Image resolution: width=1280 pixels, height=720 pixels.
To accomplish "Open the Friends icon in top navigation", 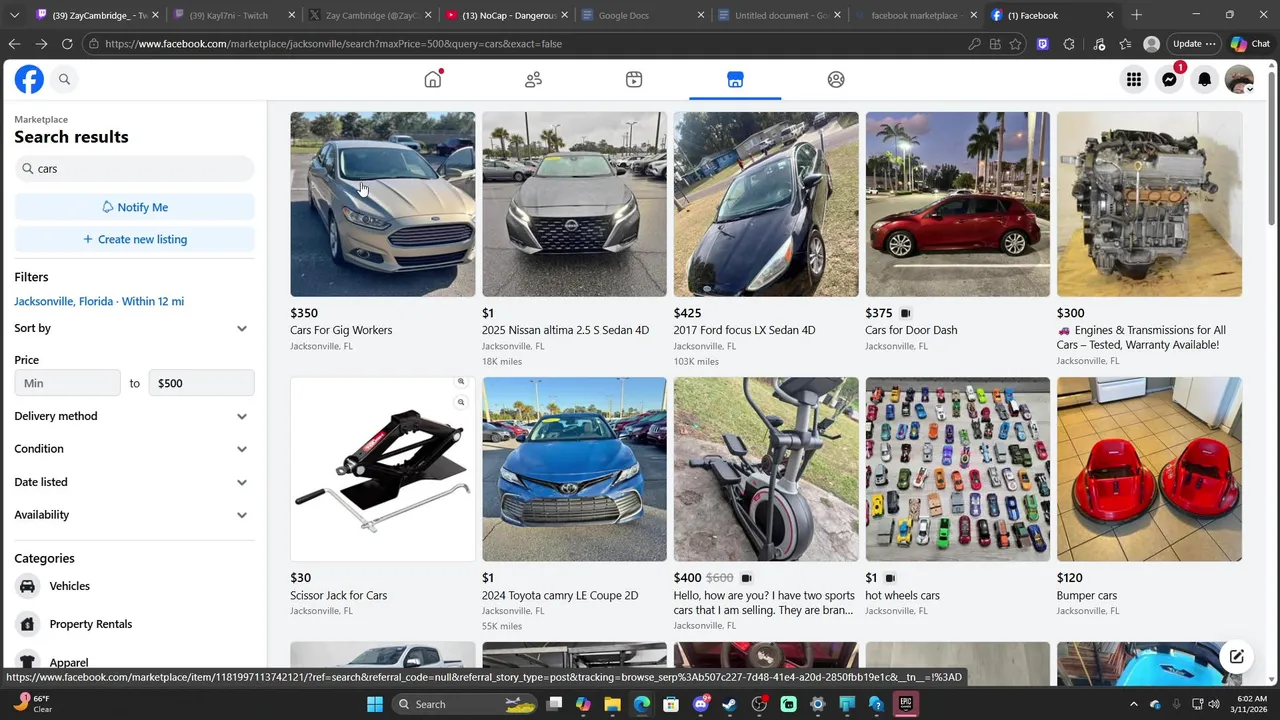I will tap(533, 79).
